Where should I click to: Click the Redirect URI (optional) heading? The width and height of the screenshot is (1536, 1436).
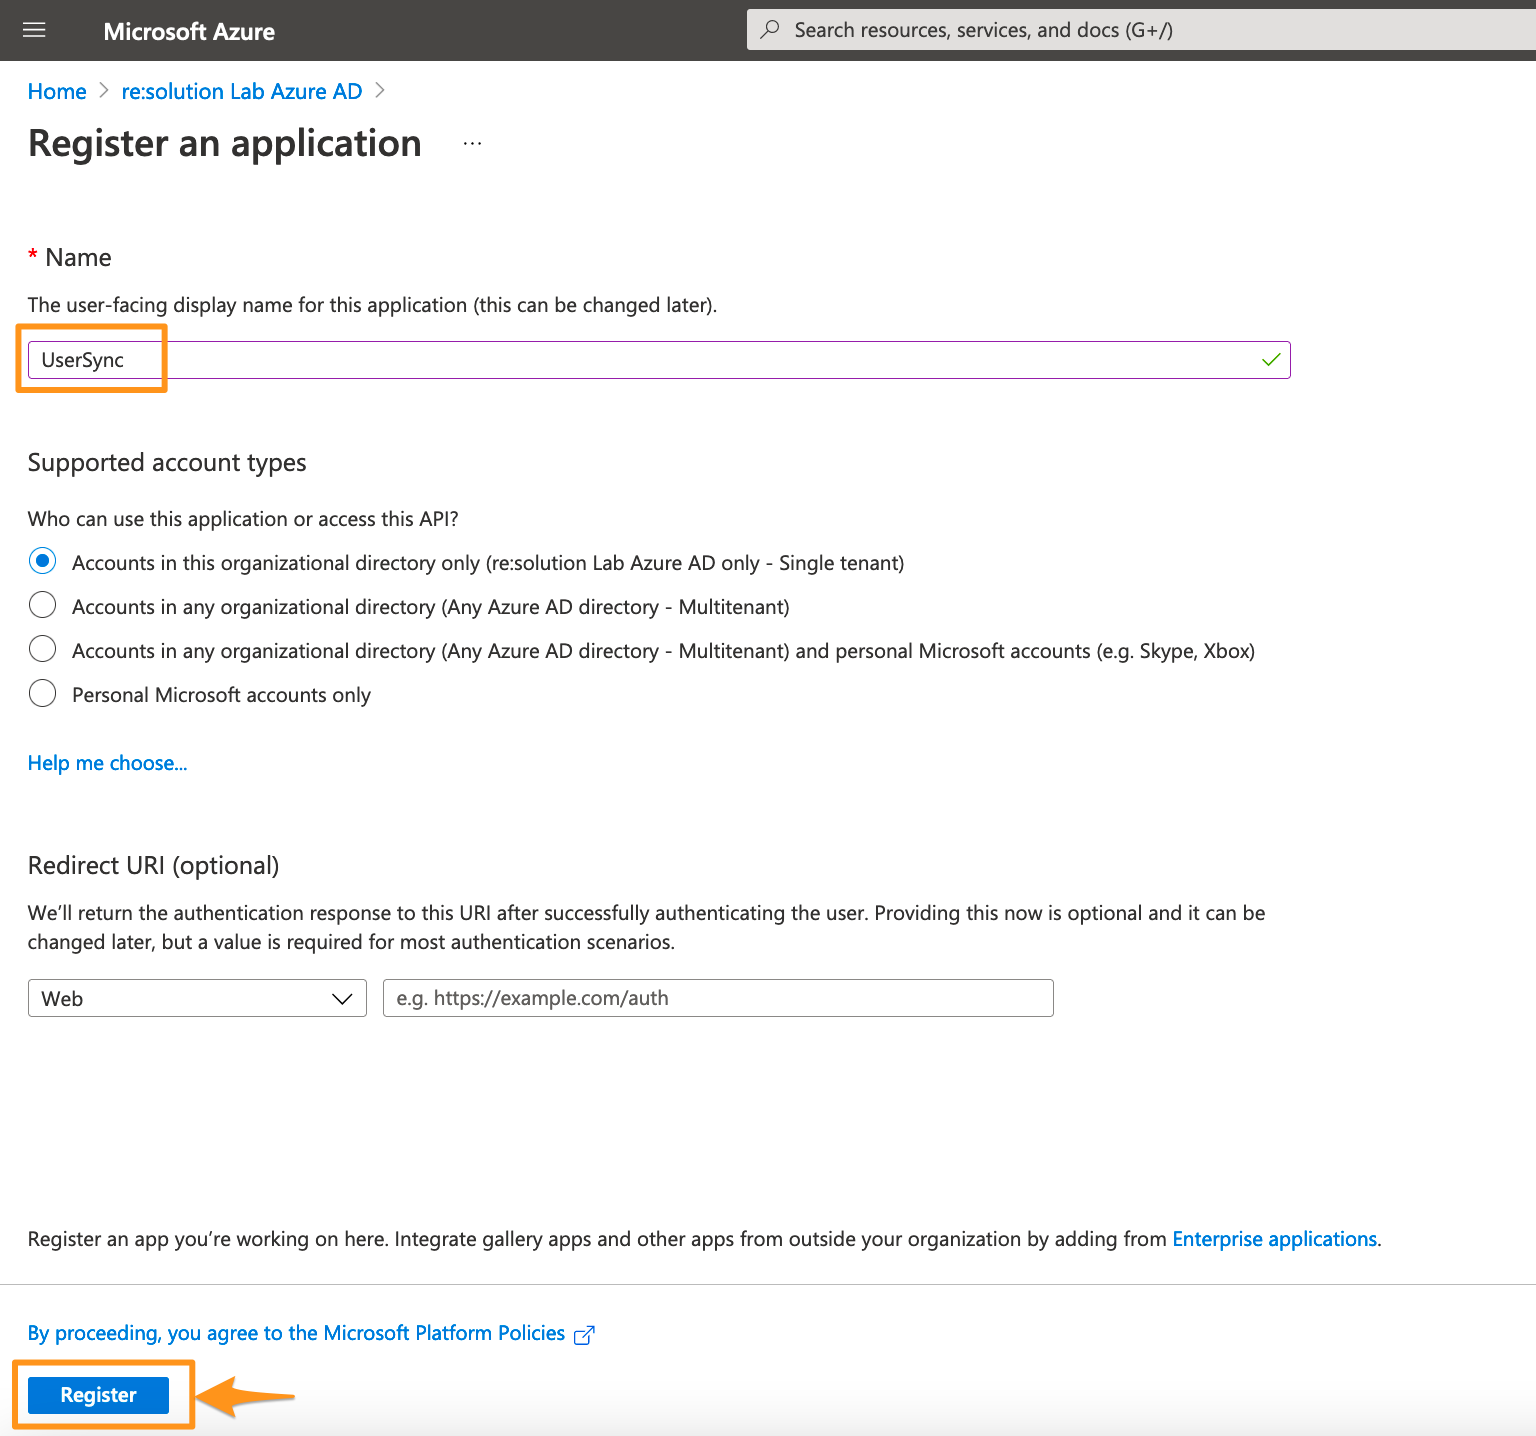click(153, 866)
